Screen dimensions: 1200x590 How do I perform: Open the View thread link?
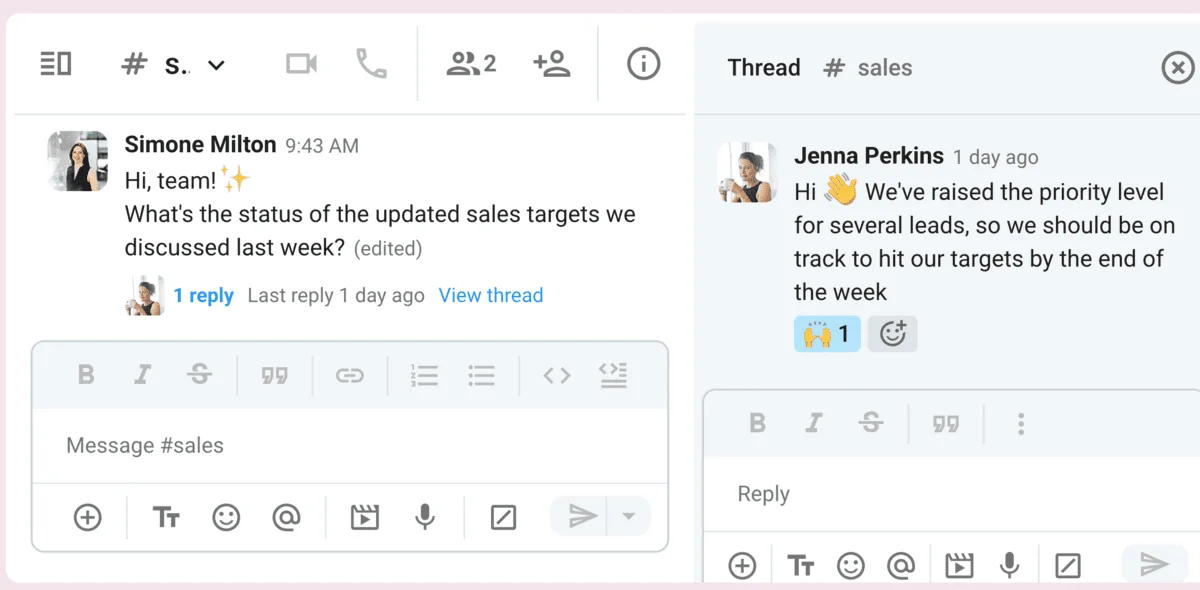click(490, 295)
